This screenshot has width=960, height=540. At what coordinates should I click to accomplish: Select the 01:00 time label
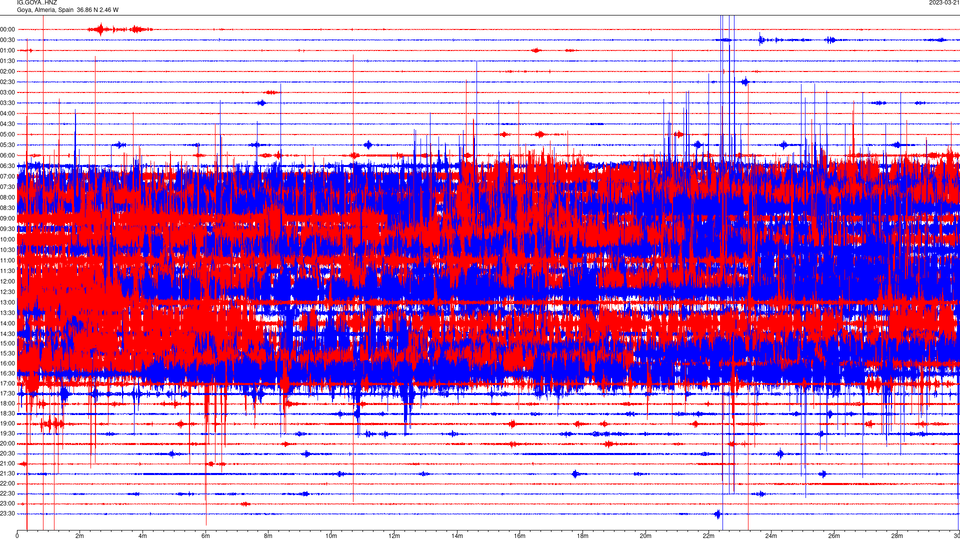8,50
